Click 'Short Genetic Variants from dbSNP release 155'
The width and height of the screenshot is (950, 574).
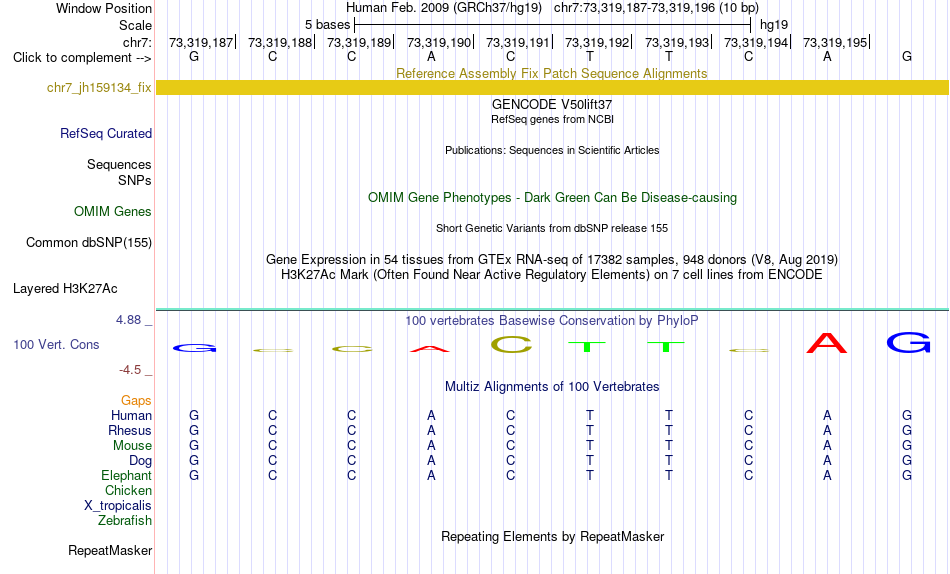[552, 229]
